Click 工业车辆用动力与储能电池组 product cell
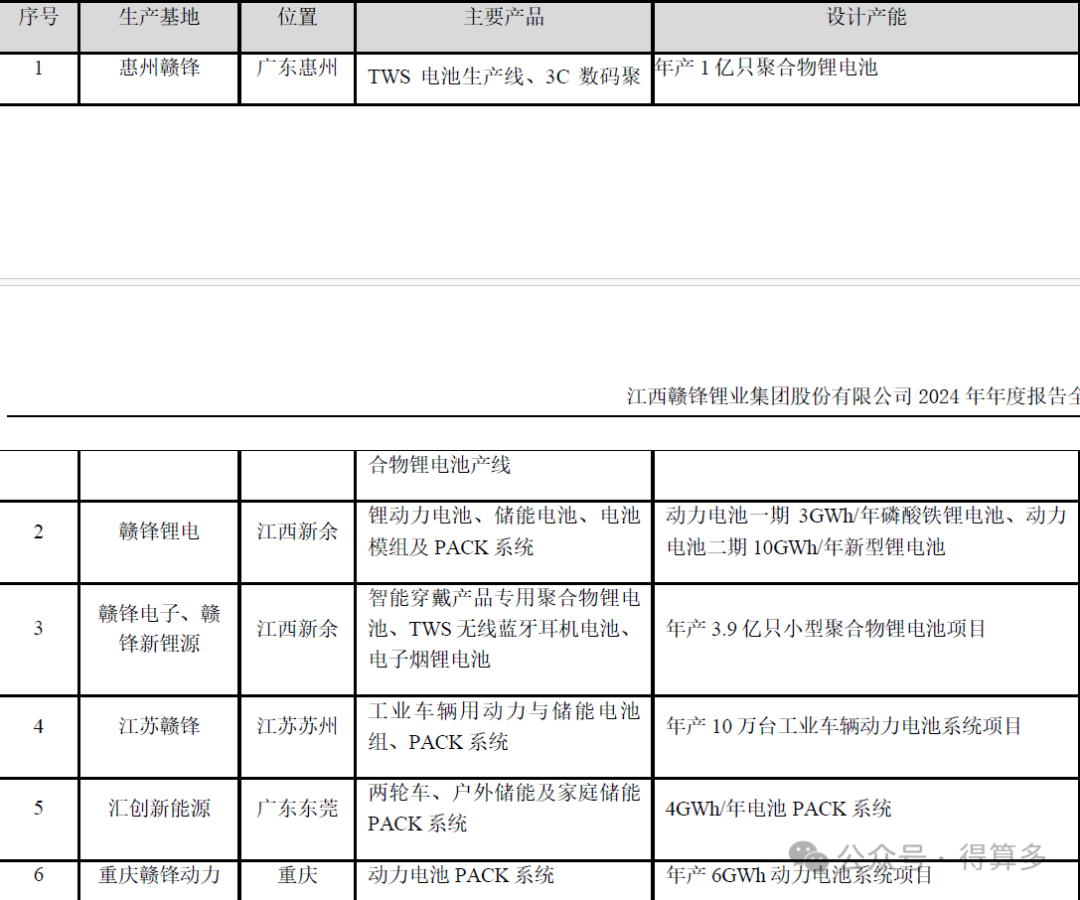 pyautogui.click(x=503, y=737)
